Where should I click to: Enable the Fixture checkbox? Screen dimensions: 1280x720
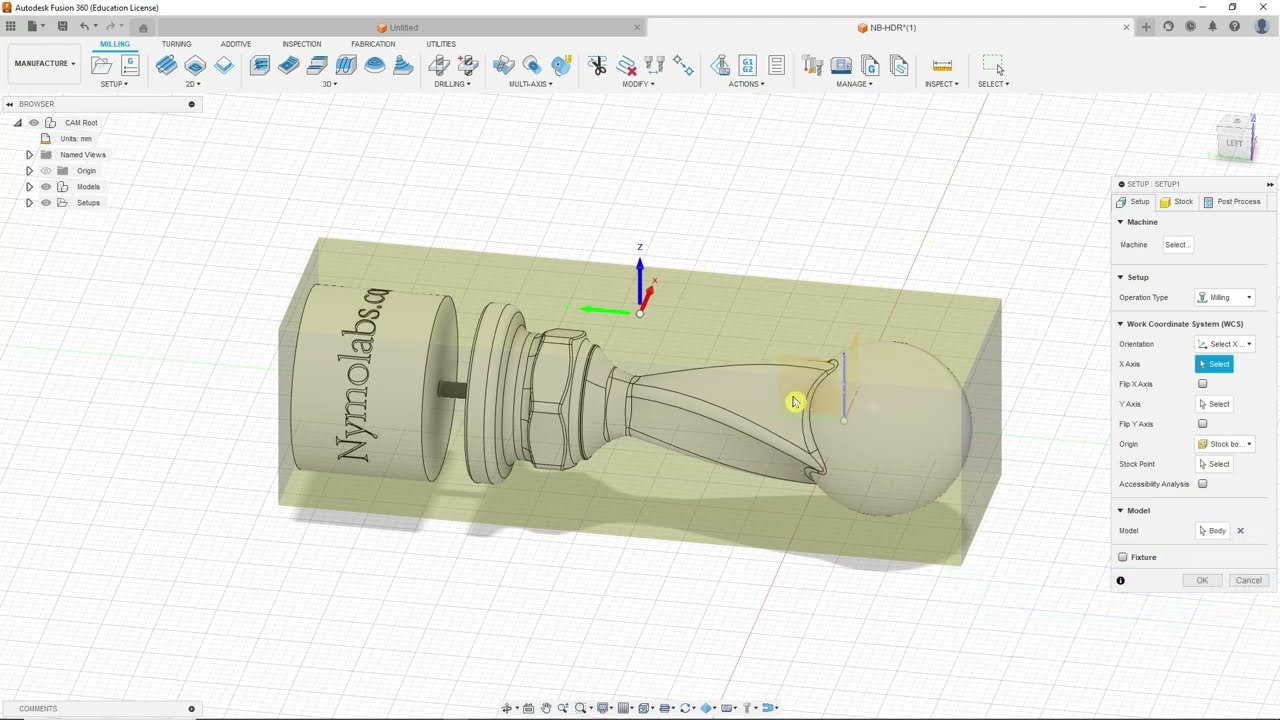pos(1122,557)
